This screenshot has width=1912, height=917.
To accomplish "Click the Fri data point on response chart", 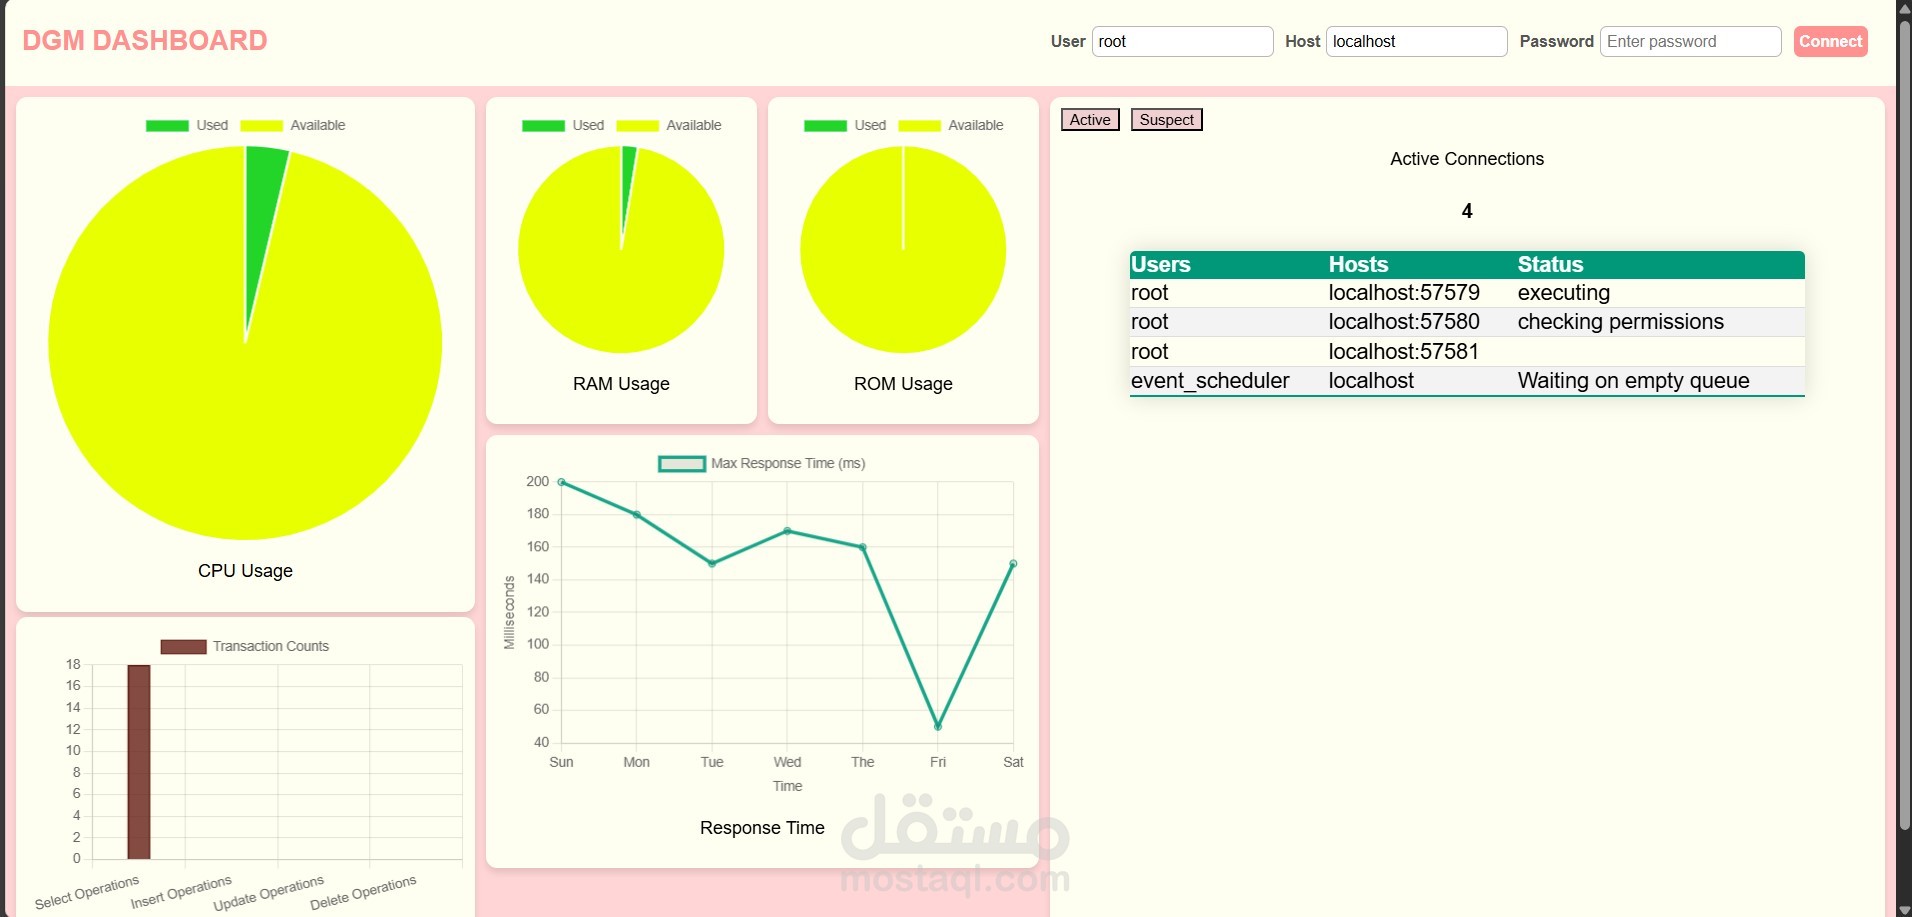I will coord(938,727).
